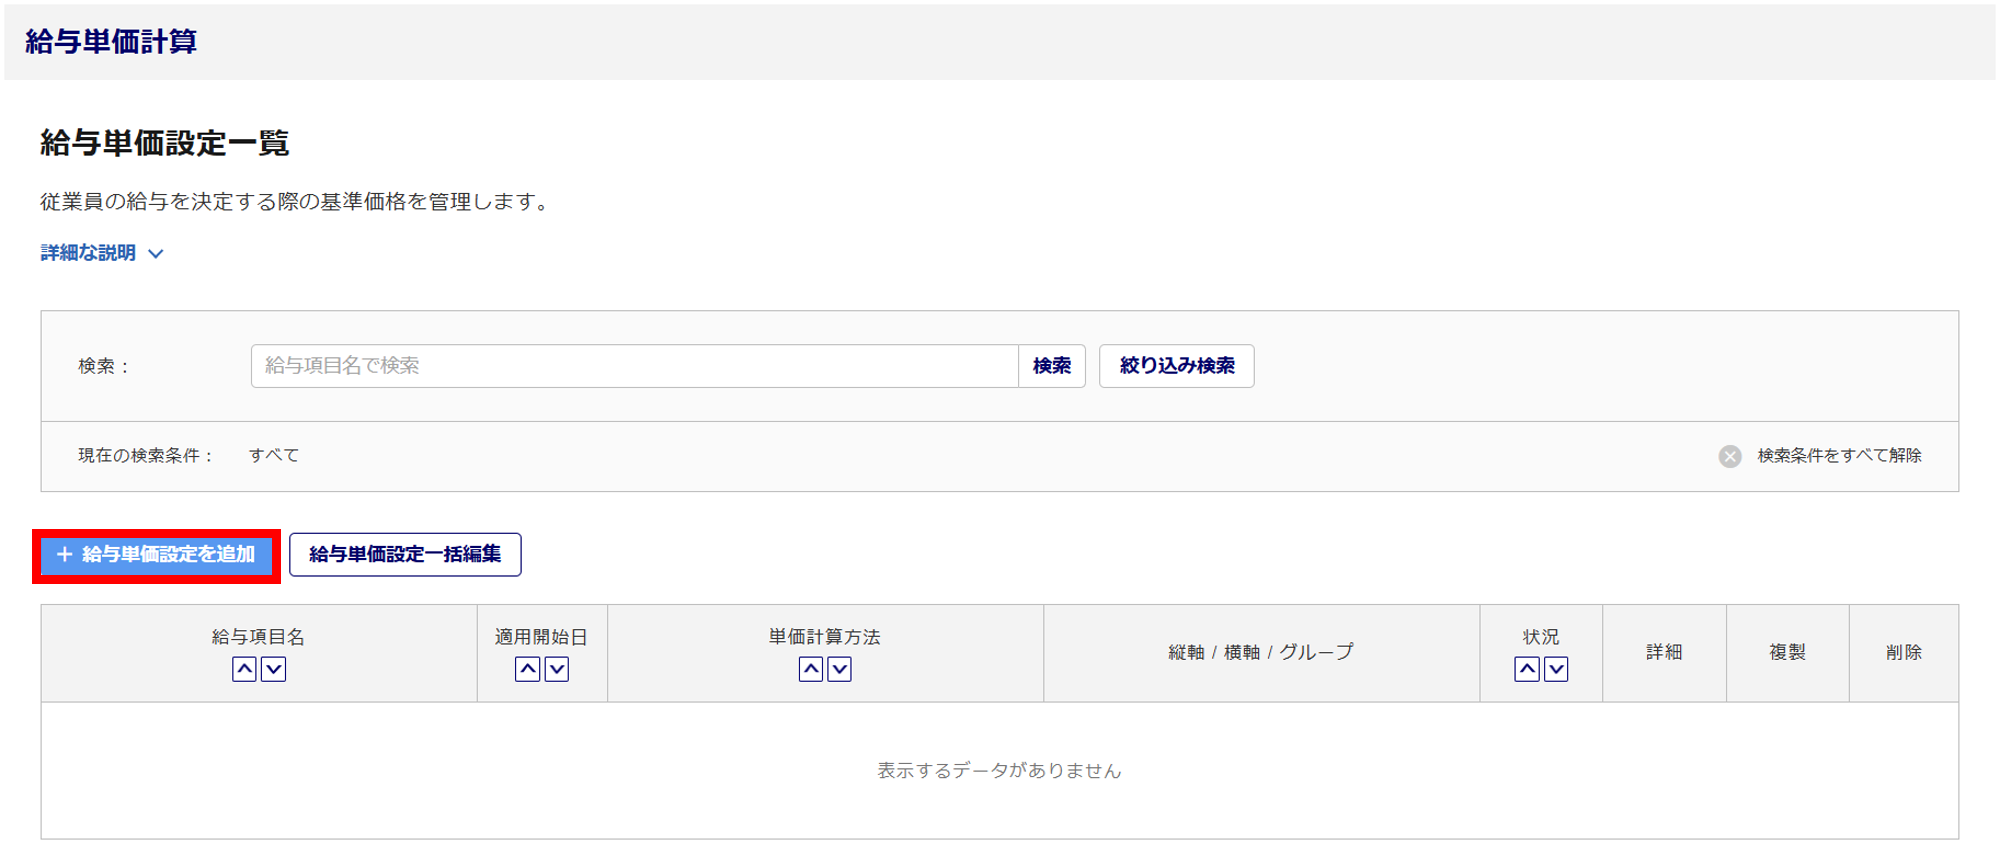Sort 給与項目名 column descending
This screenshot has width=2000, height=867.
point(273,669)
